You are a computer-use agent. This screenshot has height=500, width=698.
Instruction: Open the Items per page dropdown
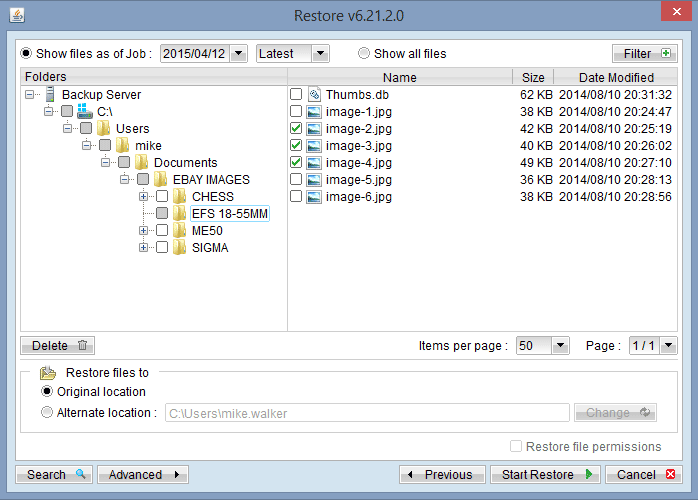click(559, 346)
